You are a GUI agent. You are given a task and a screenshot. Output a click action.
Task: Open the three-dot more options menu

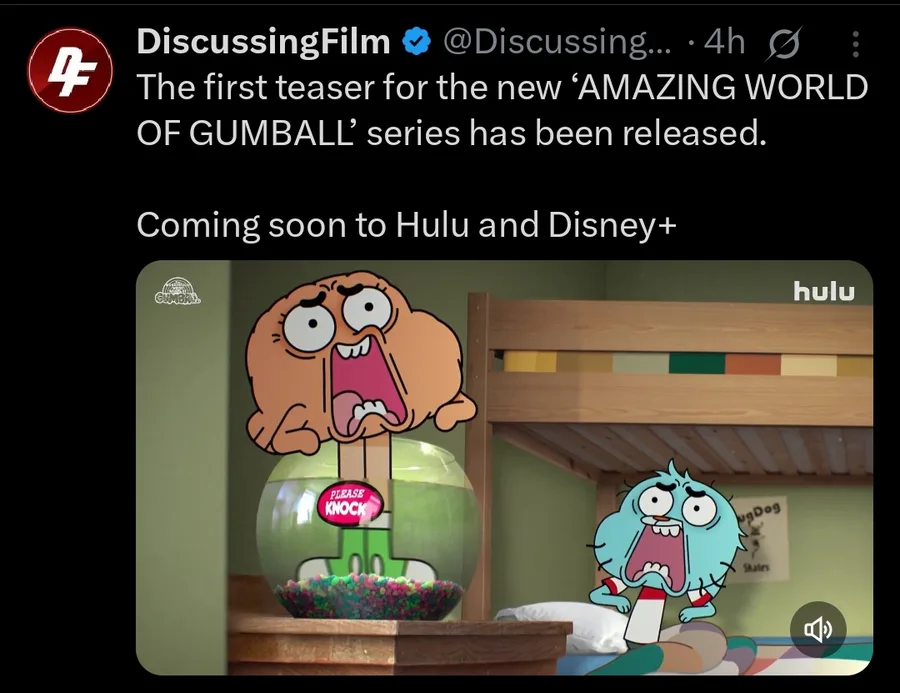coord(855,44)
